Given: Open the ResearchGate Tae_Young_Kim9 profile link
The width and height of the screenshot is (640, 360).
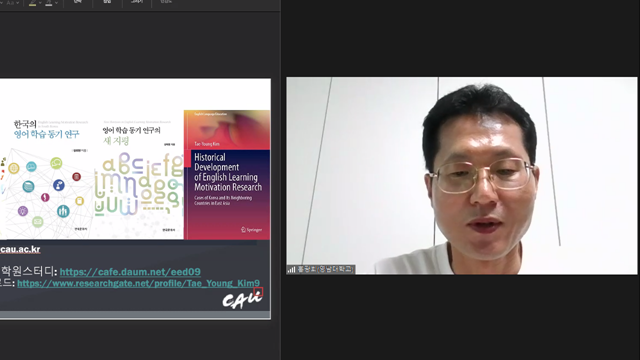Looking at the screenshot, I should pyautogui.click(x=138, y=283).
